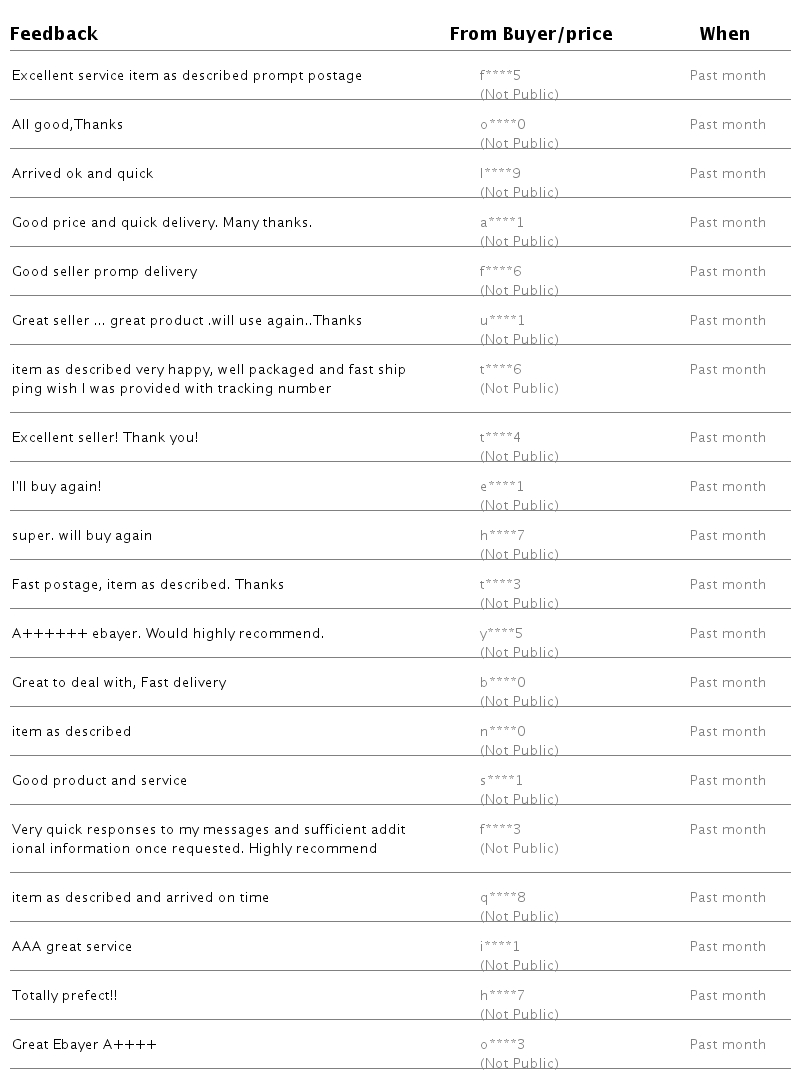Click "A++++++ ebayer. Would highly recommend." feedback
800x1088 pixels.
tap(168, 634)
